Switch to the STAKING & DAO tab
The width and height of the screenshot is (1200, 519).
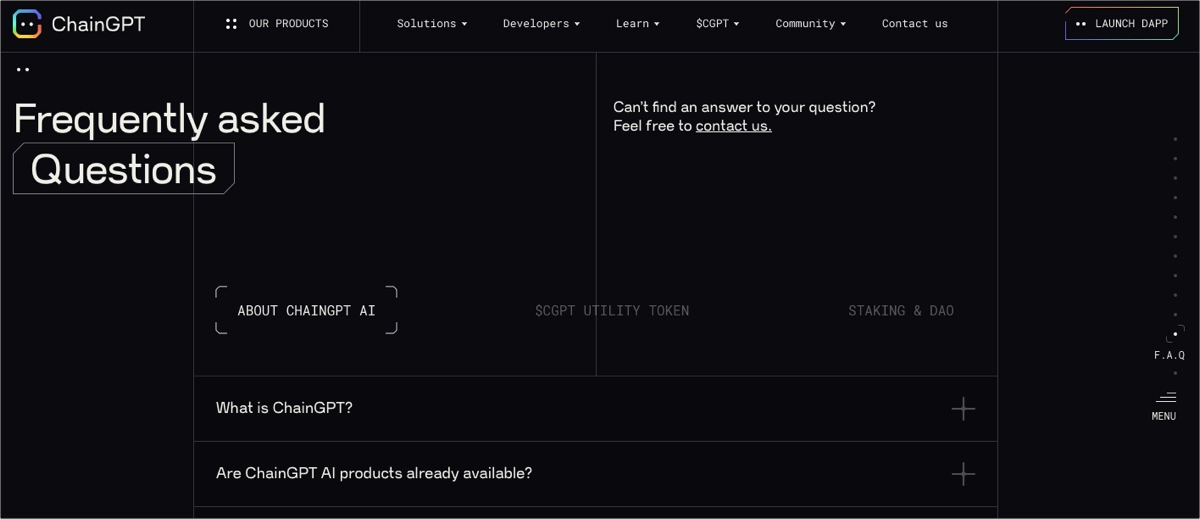pos(901,310)
